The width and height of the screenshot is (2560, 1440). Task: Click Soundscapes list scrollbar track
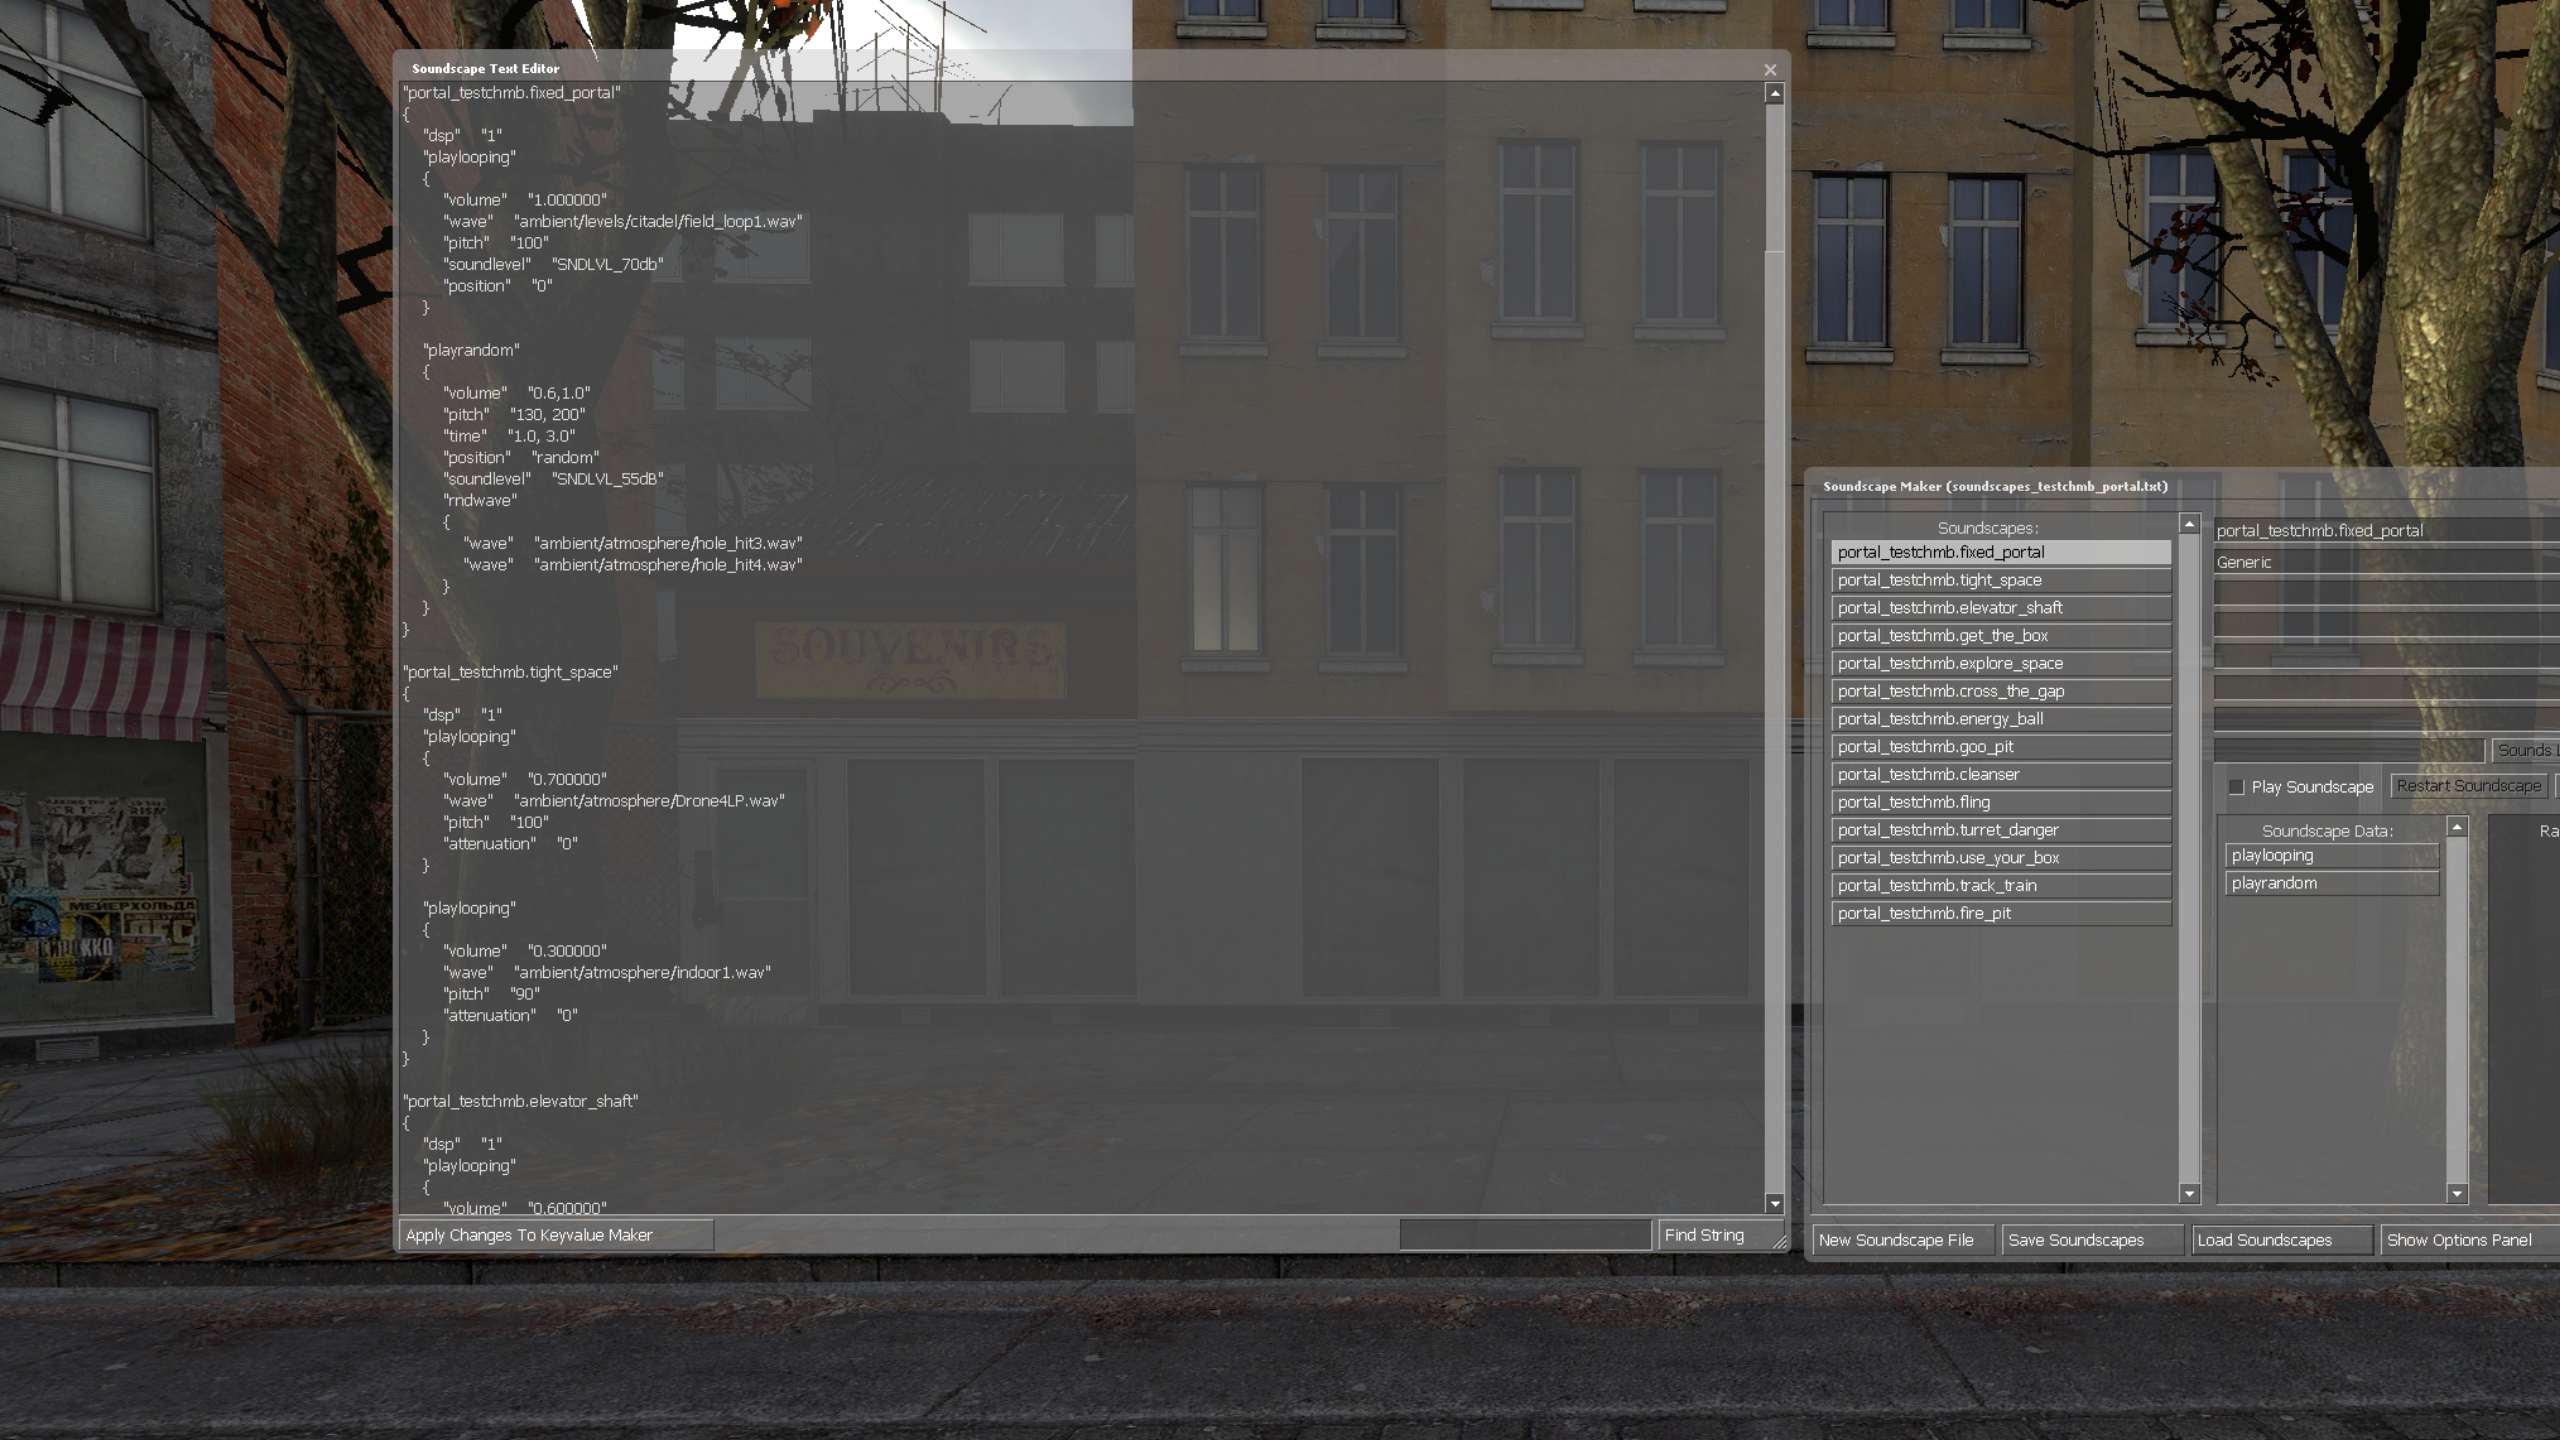(2189, 858)
